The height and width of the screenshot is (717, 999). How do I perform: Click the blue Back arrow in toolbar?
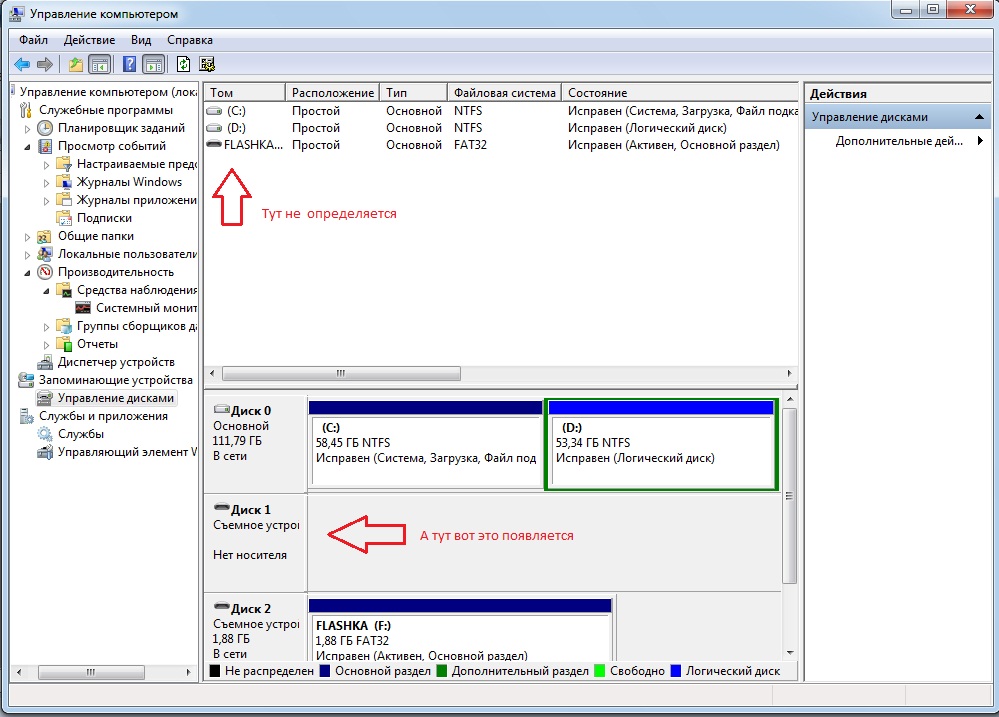click(x=22, y=65)
